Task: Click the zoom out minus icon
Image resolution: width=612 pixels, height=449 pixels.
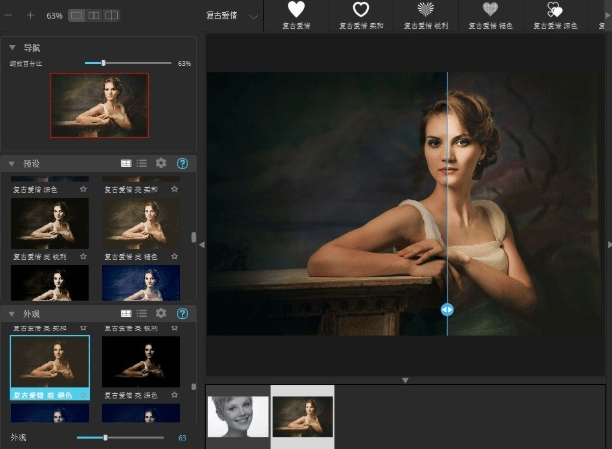Action: click(9, 16)
